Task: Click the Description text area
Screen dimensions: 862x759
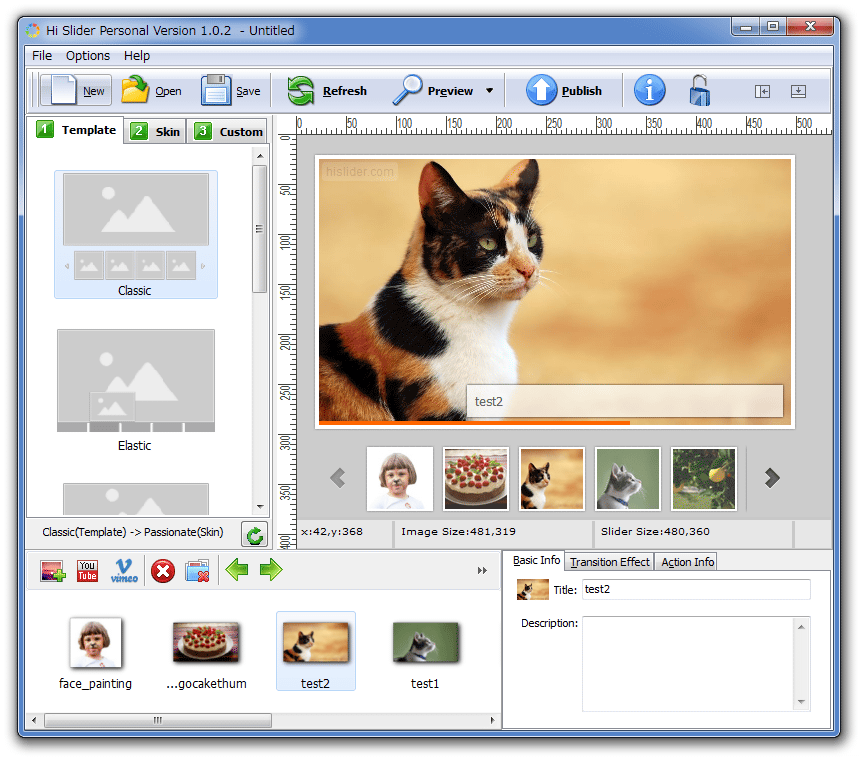Action: (x=688, y=664)
